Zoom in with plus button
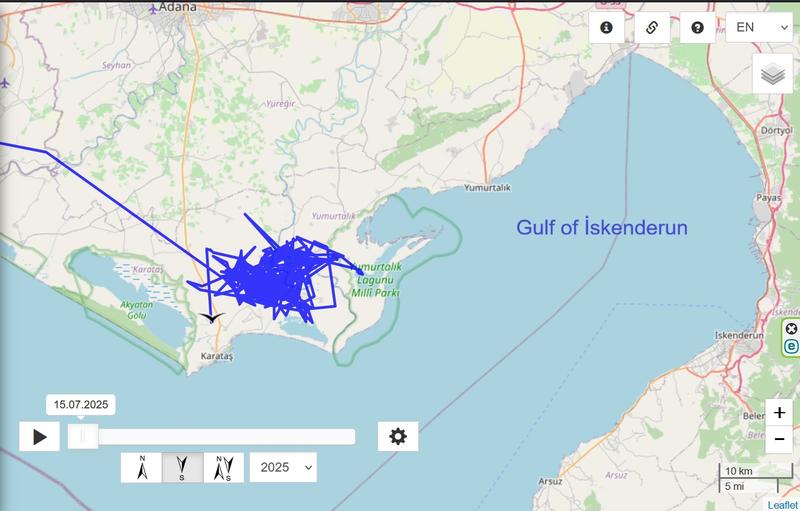This screenshot has height=511, width=800. click(x=779, y=412)
